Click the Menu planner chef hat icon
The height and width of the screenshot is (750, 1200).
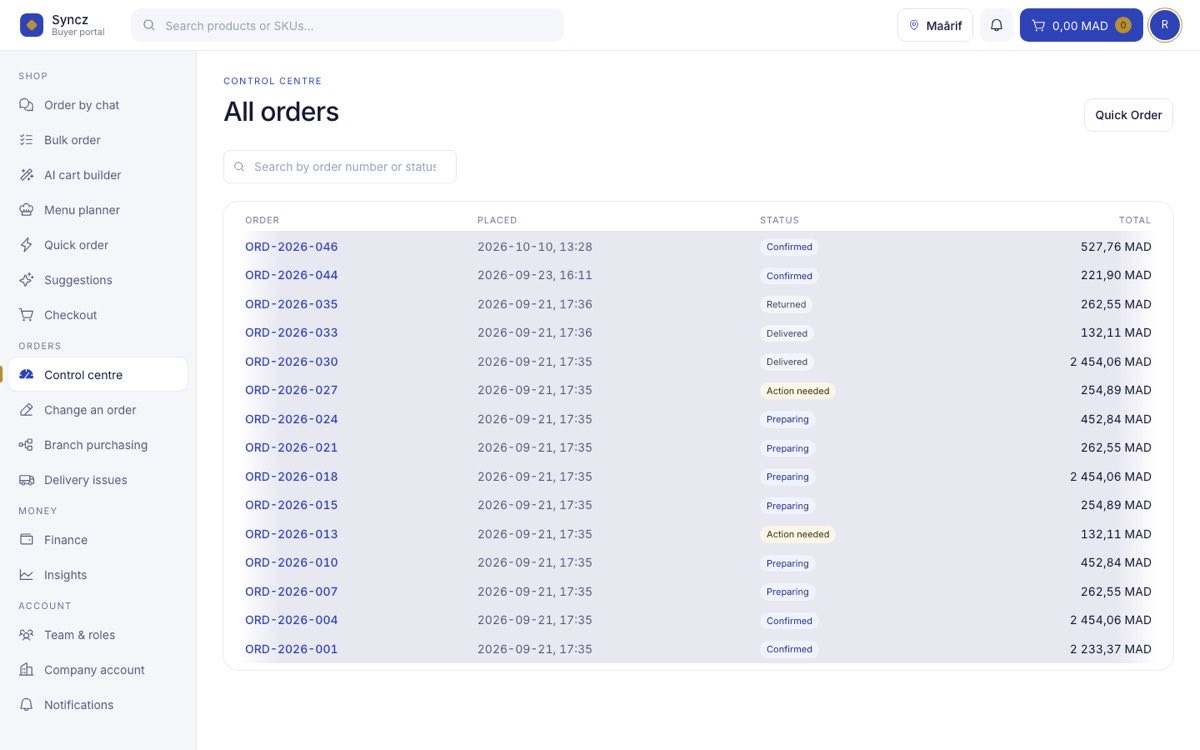click(26, 210)
